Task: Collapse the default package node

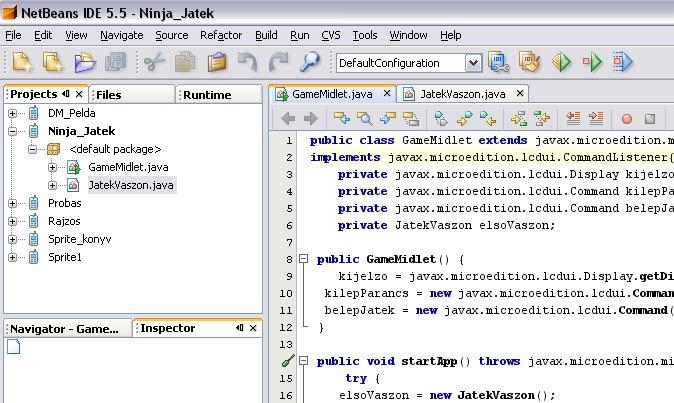Action: tap(33, 150)
